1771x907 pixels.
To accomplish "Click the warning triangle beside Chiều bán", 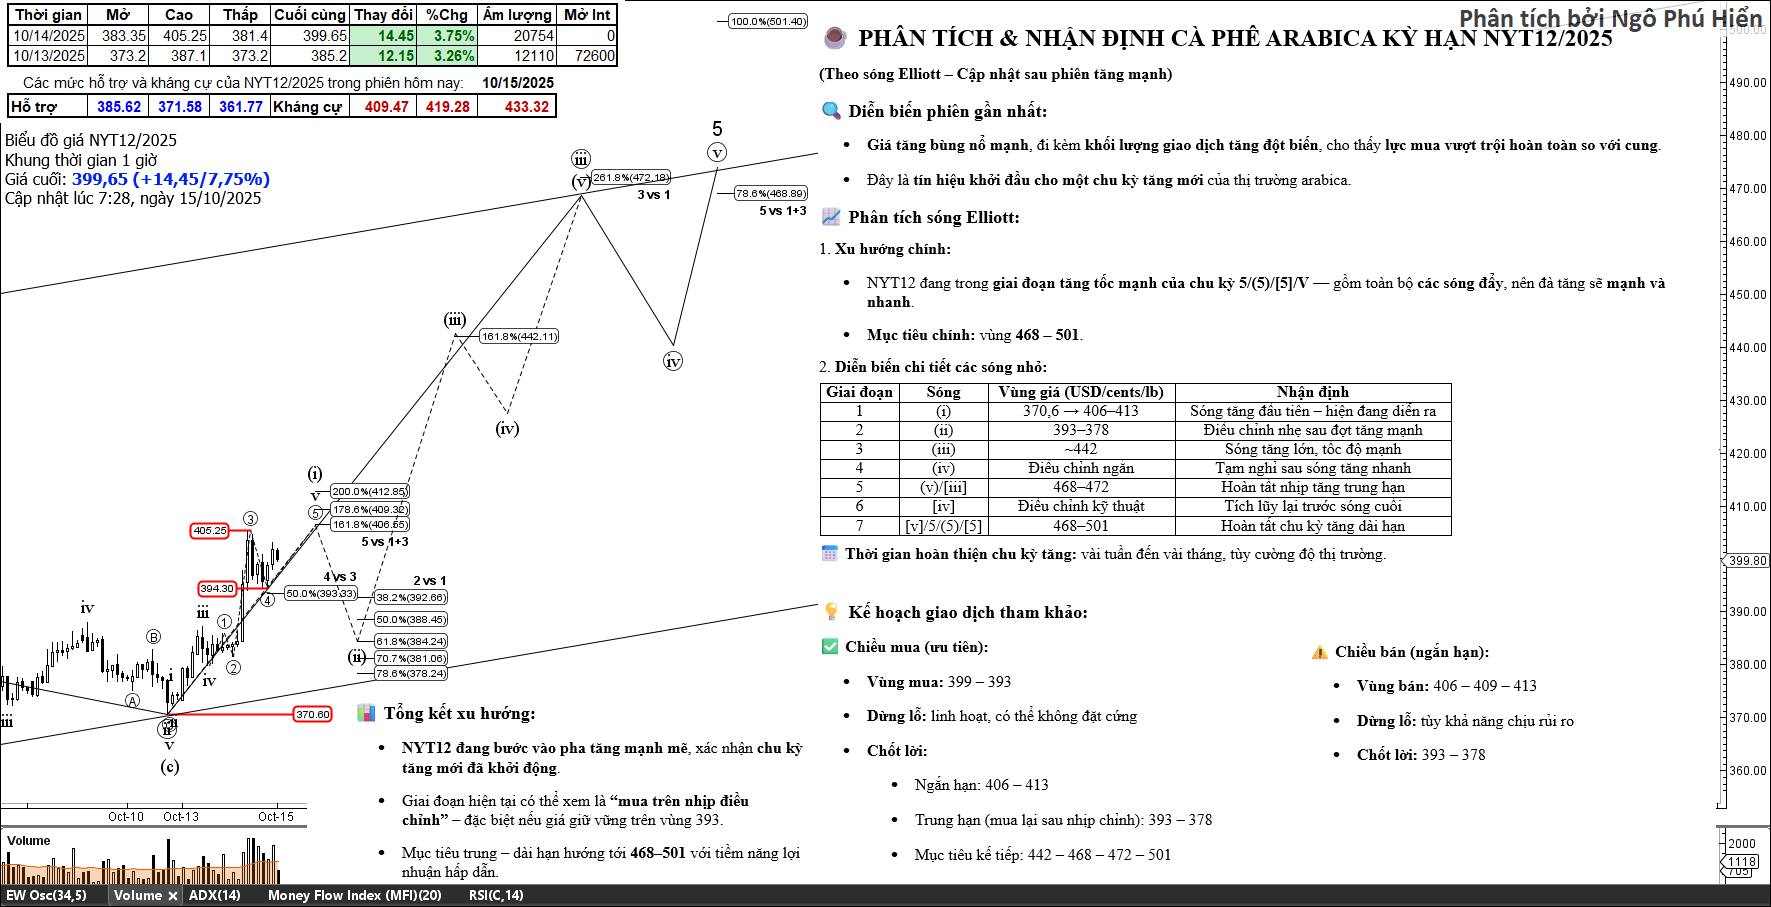I will click(1319, 652).
